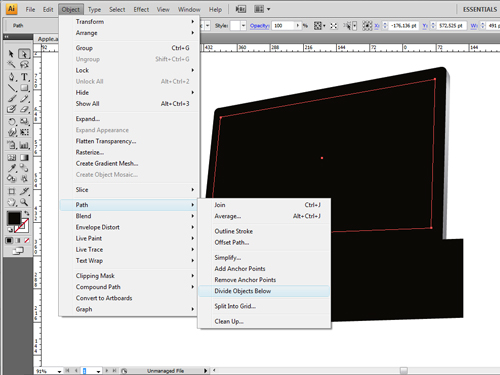Activate the black Fill swatch
Screen dimensions: 500x375
14,219
